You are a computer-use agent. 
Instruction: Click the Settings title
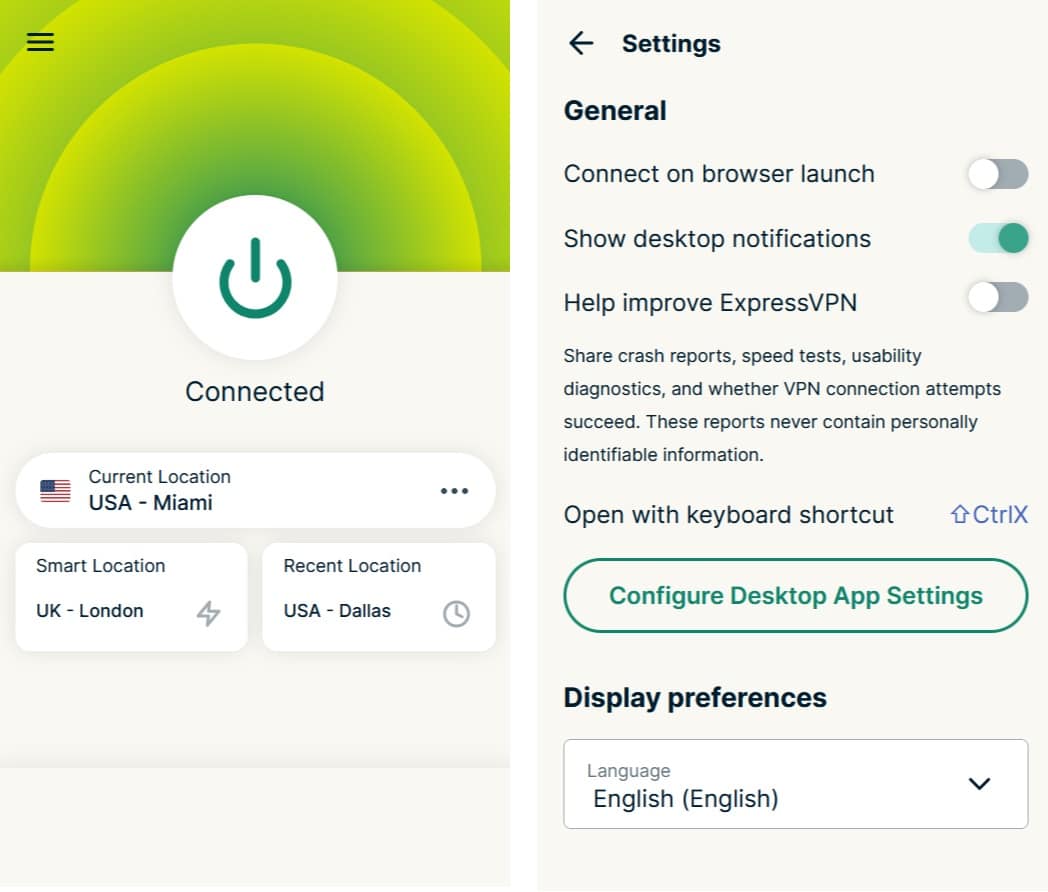(671, 44)
